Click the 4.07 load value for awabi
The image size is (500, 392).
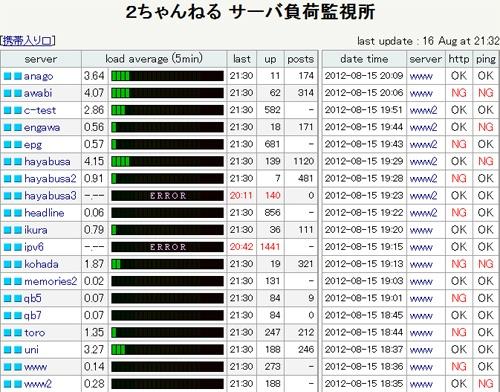click(94, 93)
